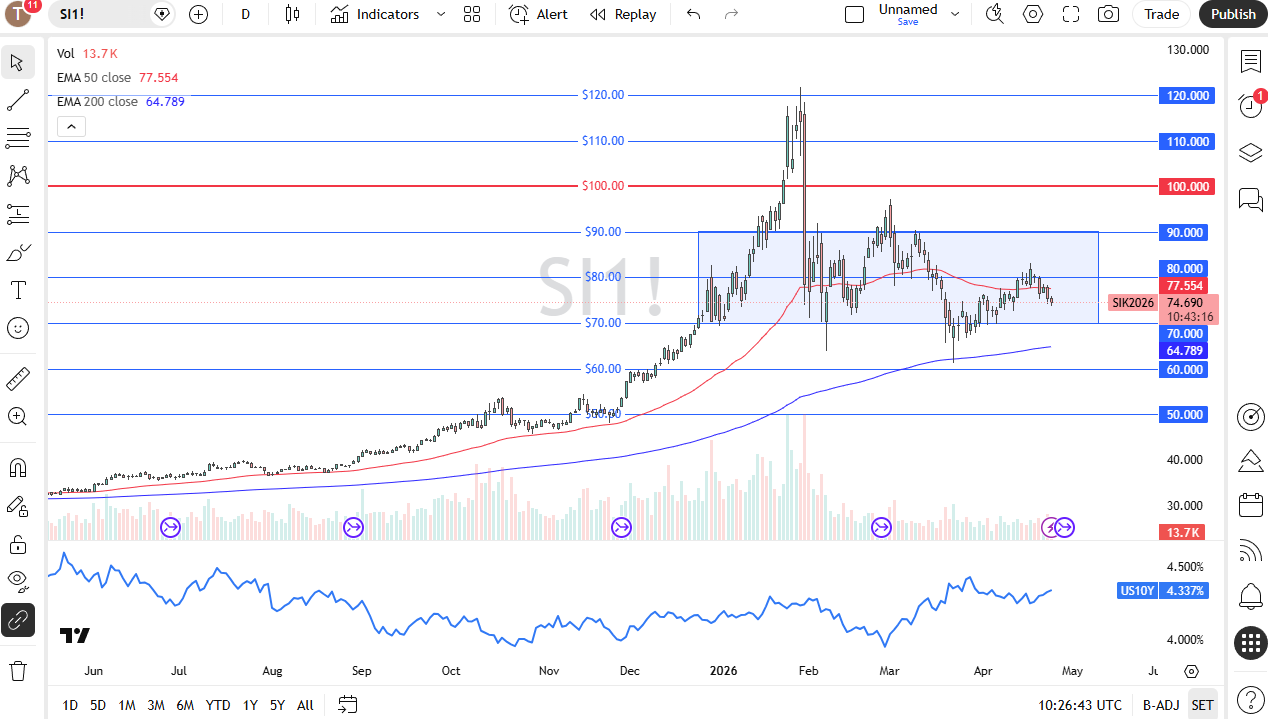This screenshot has width=1268, height=719.
Task: Start bar Replay mode
Action: click(623, 14)
